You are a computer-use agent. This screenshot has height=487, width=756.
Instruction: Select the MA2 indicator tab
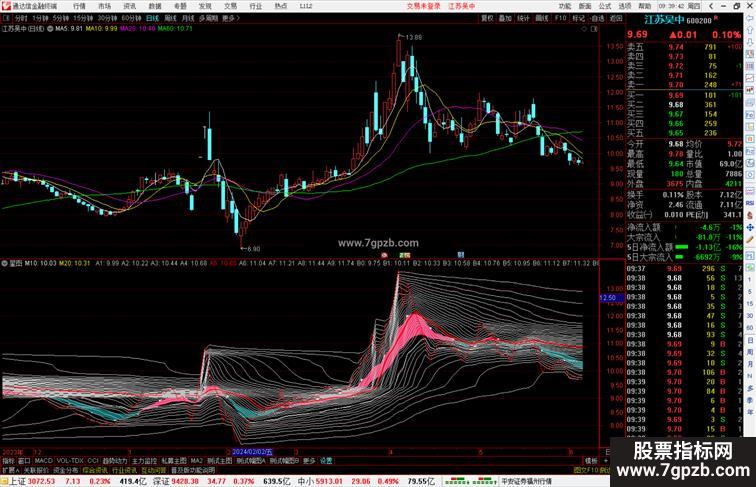(x=197, y=461)
